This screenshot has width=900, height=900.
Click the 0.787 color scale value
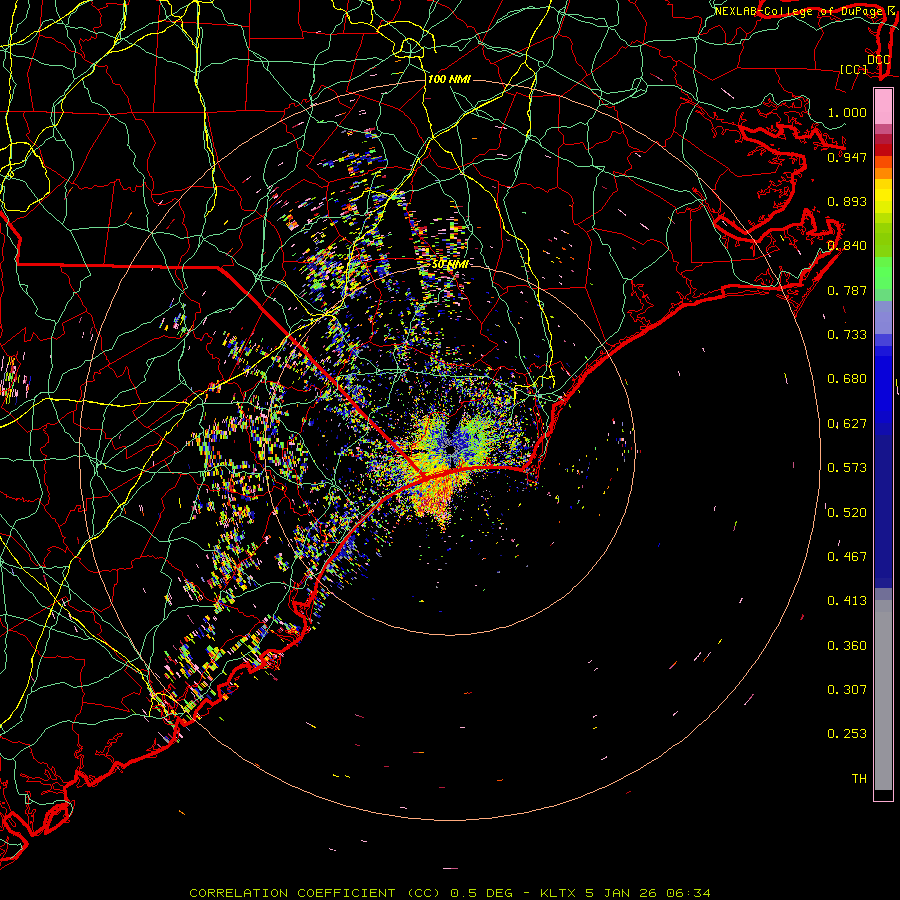847,290
